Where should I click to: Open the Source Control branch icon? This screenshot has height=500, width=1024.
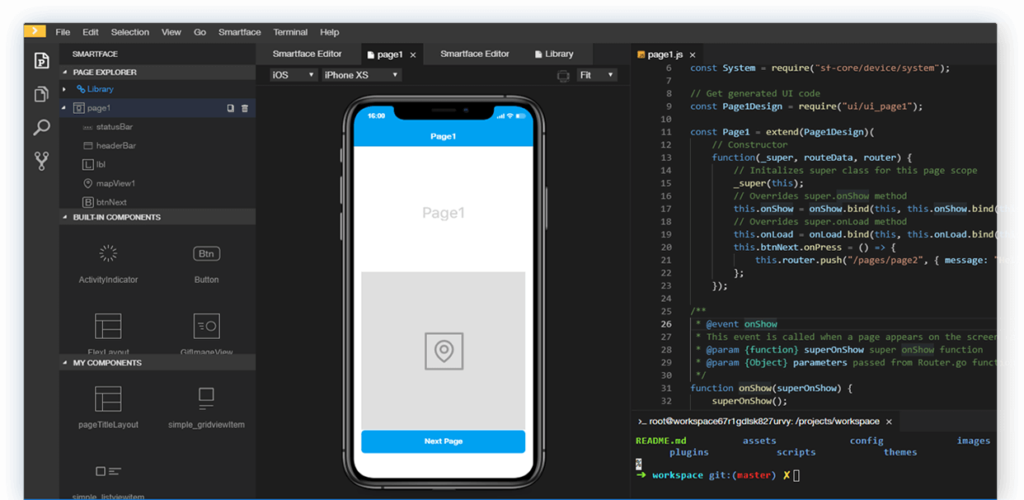tap(41, 160)
